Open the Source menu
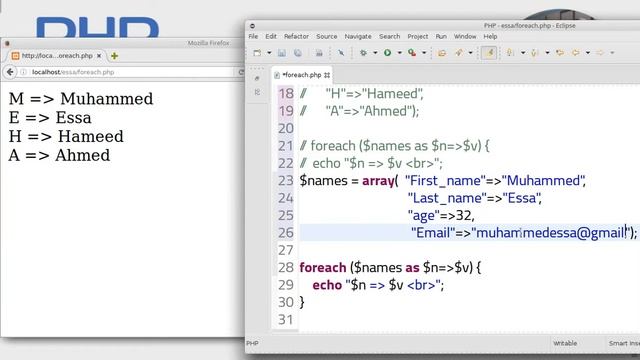Viewport: 640px width, 360px height. coord(327,36)
